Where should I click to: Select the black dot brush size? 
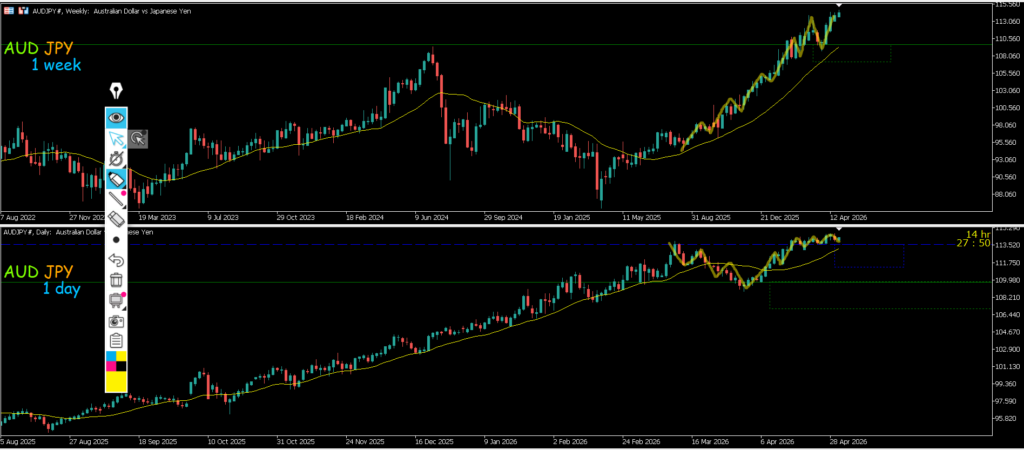(117, 240)
